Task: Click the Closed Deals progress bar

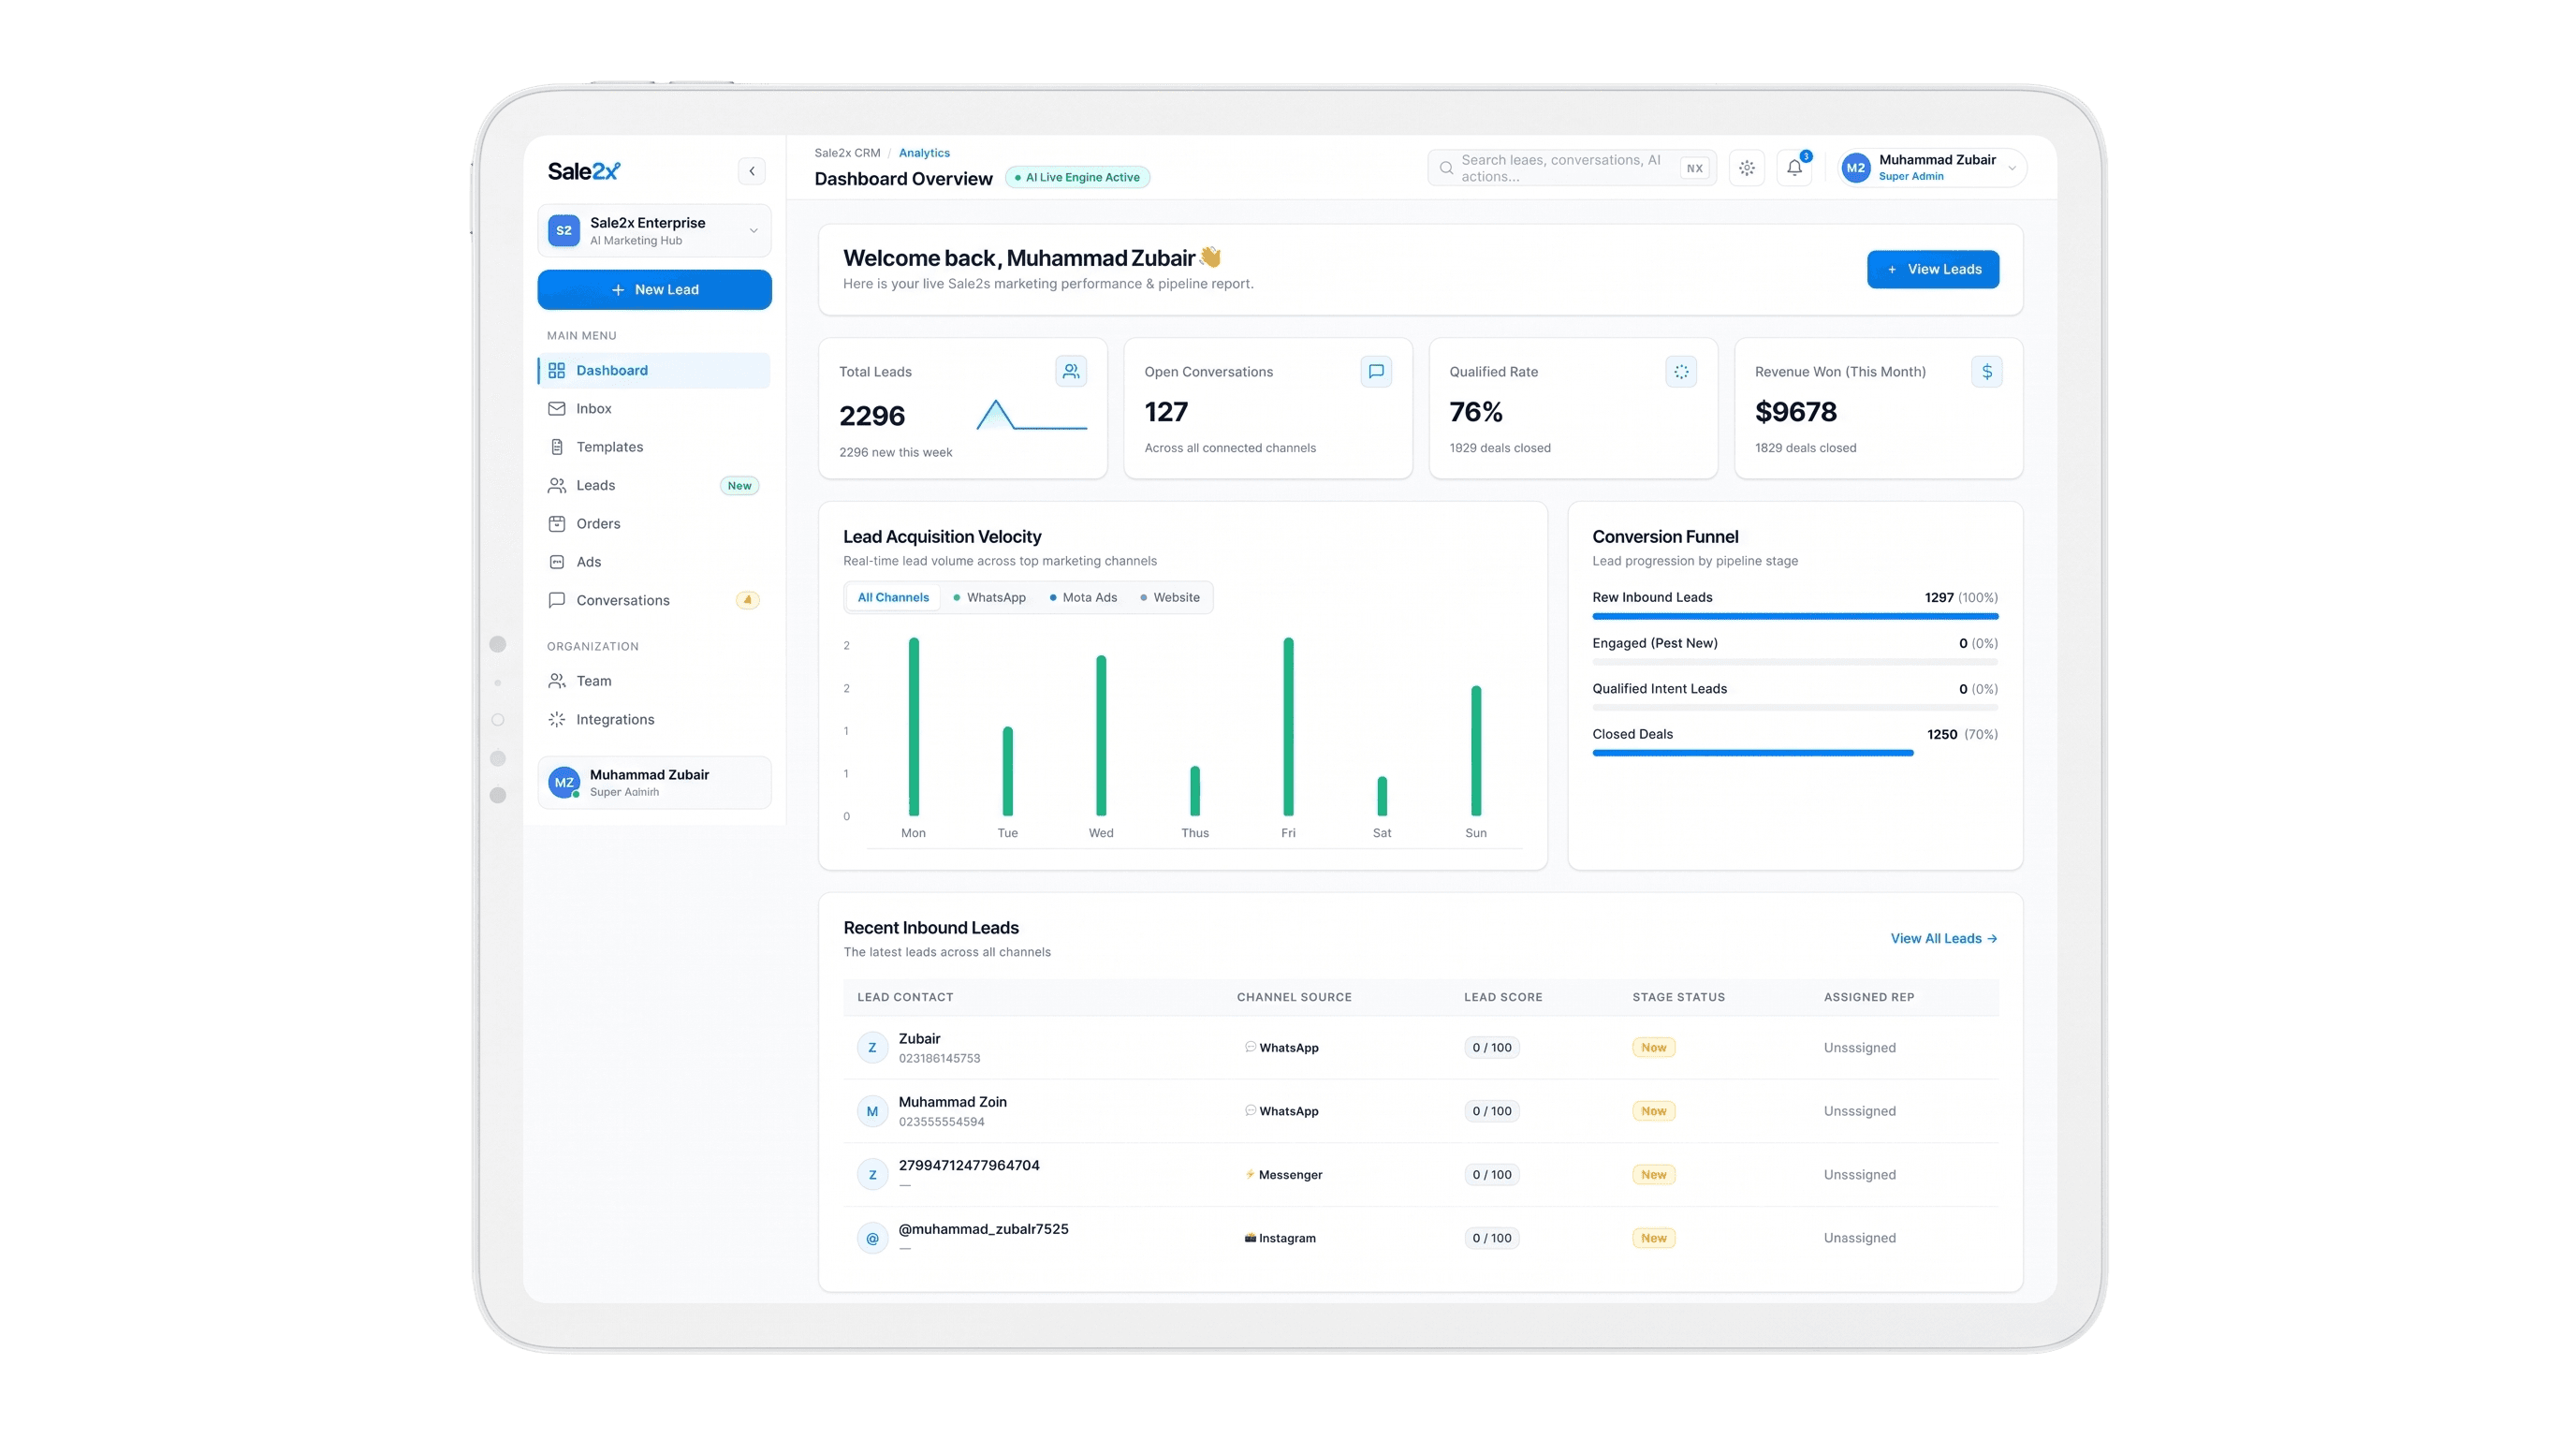Action: (1753, 753)
